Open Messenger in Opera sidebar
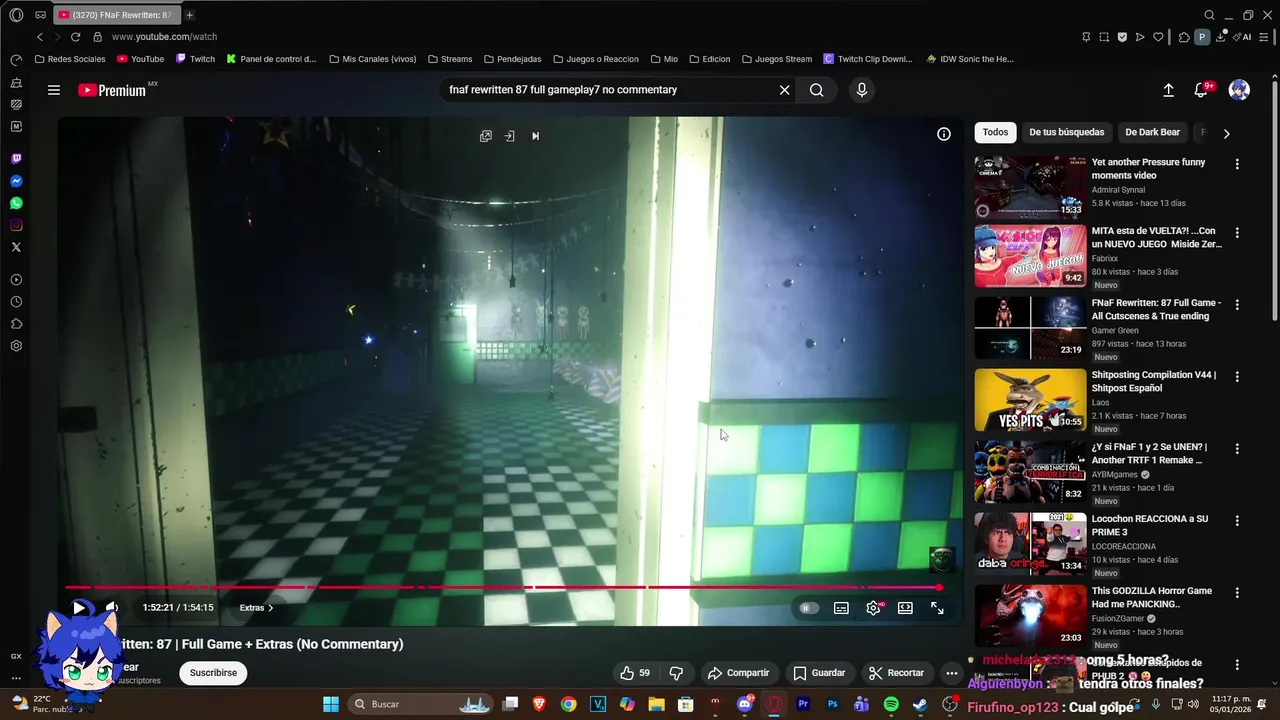 [16, 181]
